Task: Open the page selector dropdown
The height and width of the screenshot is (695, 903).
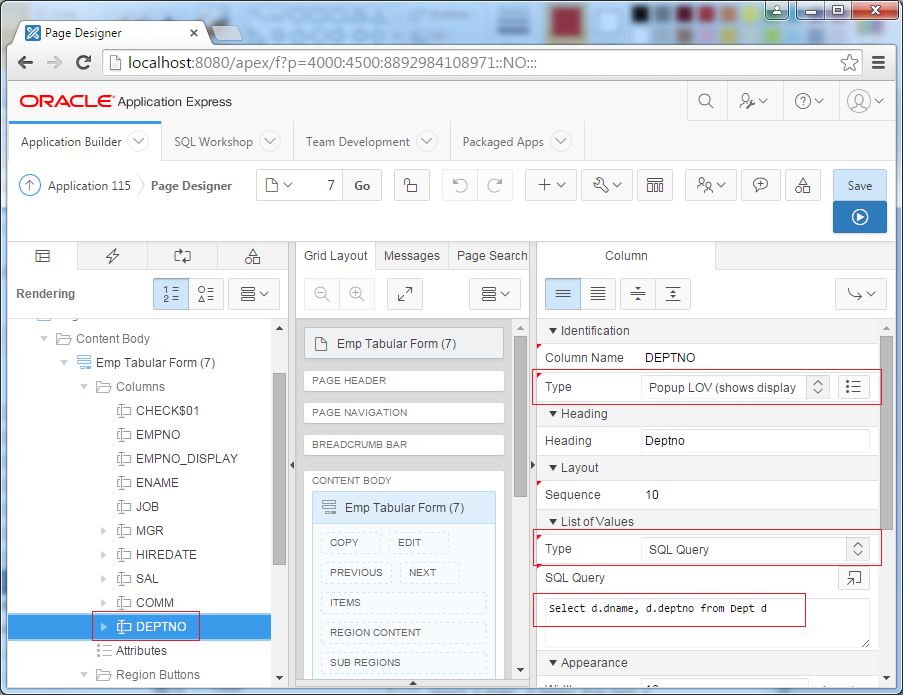Action: click(279, 185)
